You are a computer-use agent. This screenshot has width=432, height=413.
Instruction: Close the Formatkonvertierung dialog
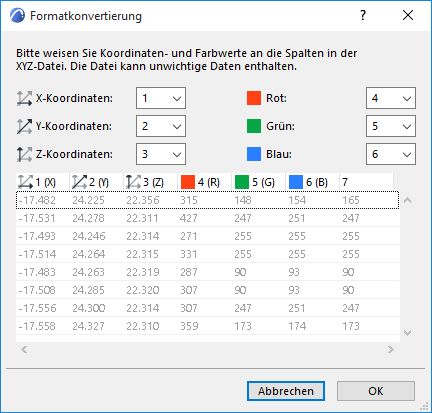coord(408,15)
